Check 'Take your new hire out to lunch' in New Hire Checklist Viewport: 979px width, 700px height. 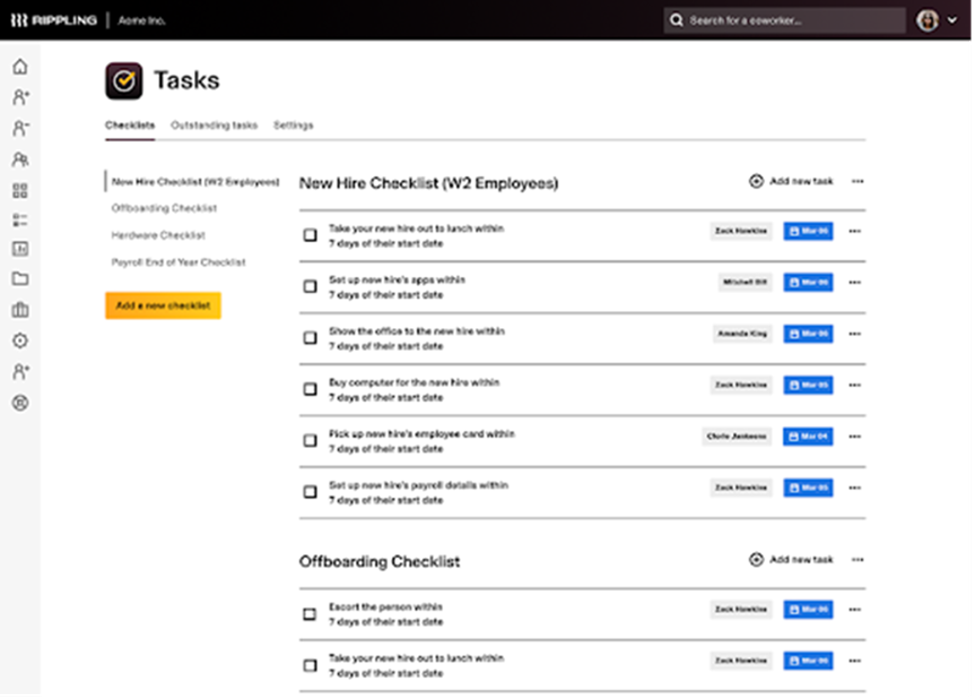pos(310,235)
